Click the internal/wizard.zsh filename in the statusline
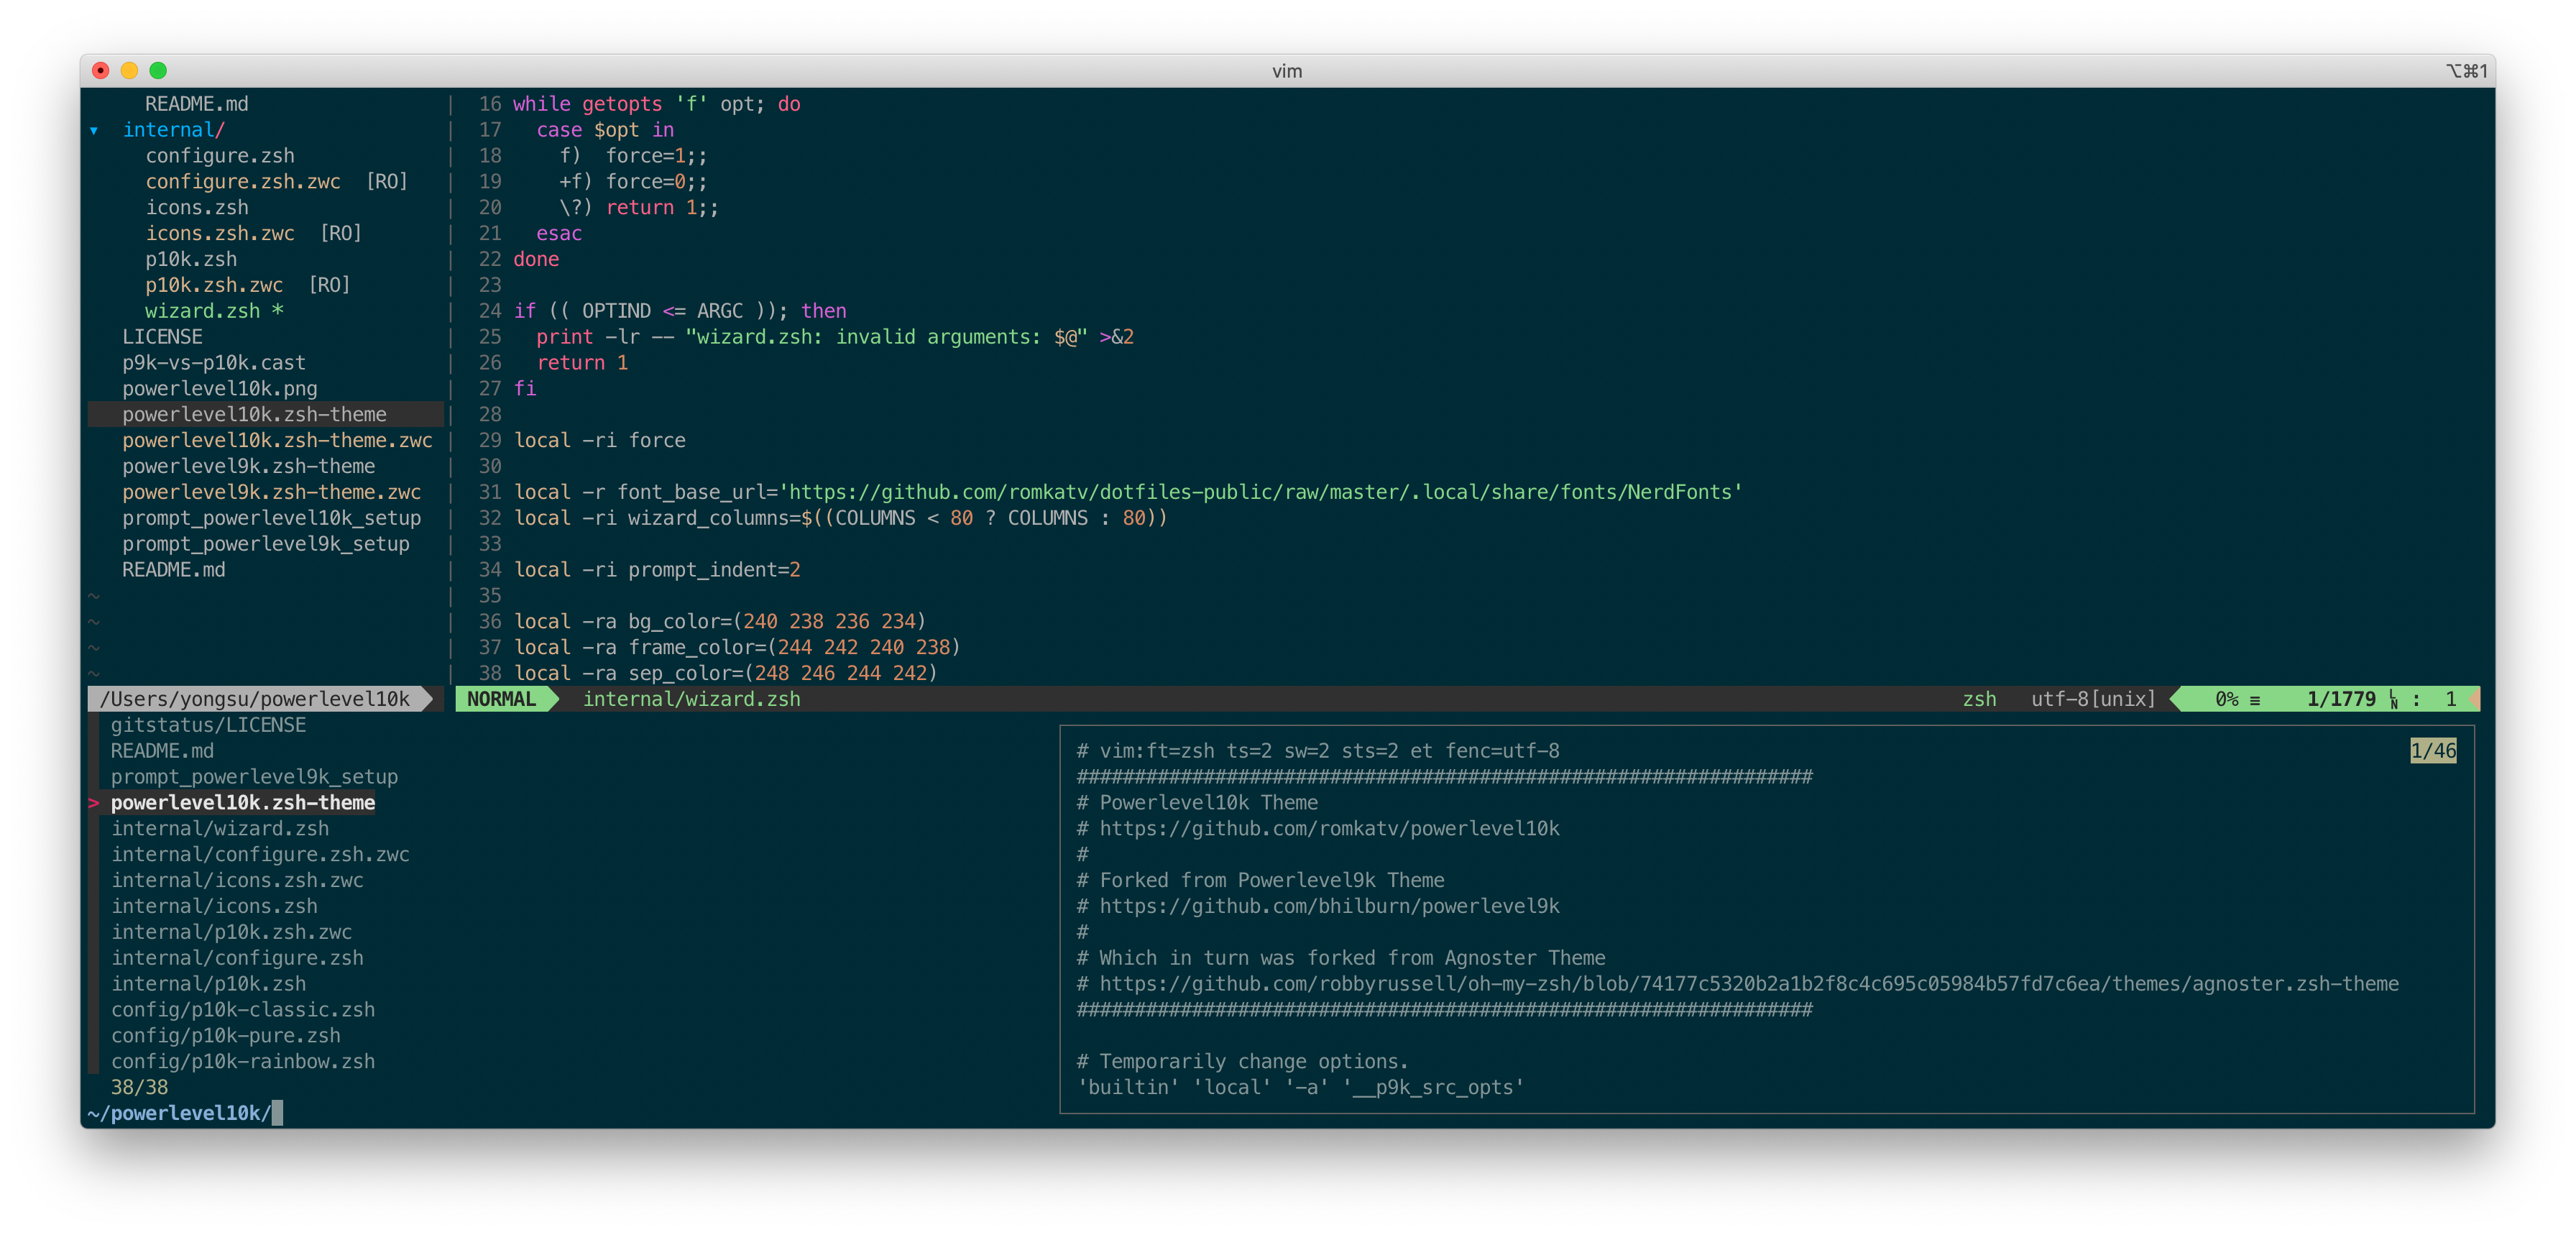2576x1235 pixels. tap(691, 699)
